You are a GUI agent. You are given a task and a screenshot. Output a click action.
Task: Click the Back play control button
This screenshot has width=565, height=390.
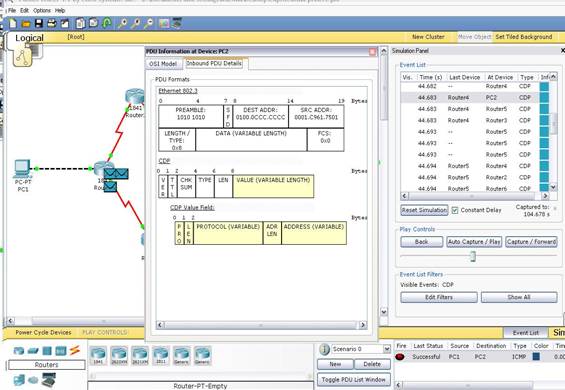click(422, 242)
